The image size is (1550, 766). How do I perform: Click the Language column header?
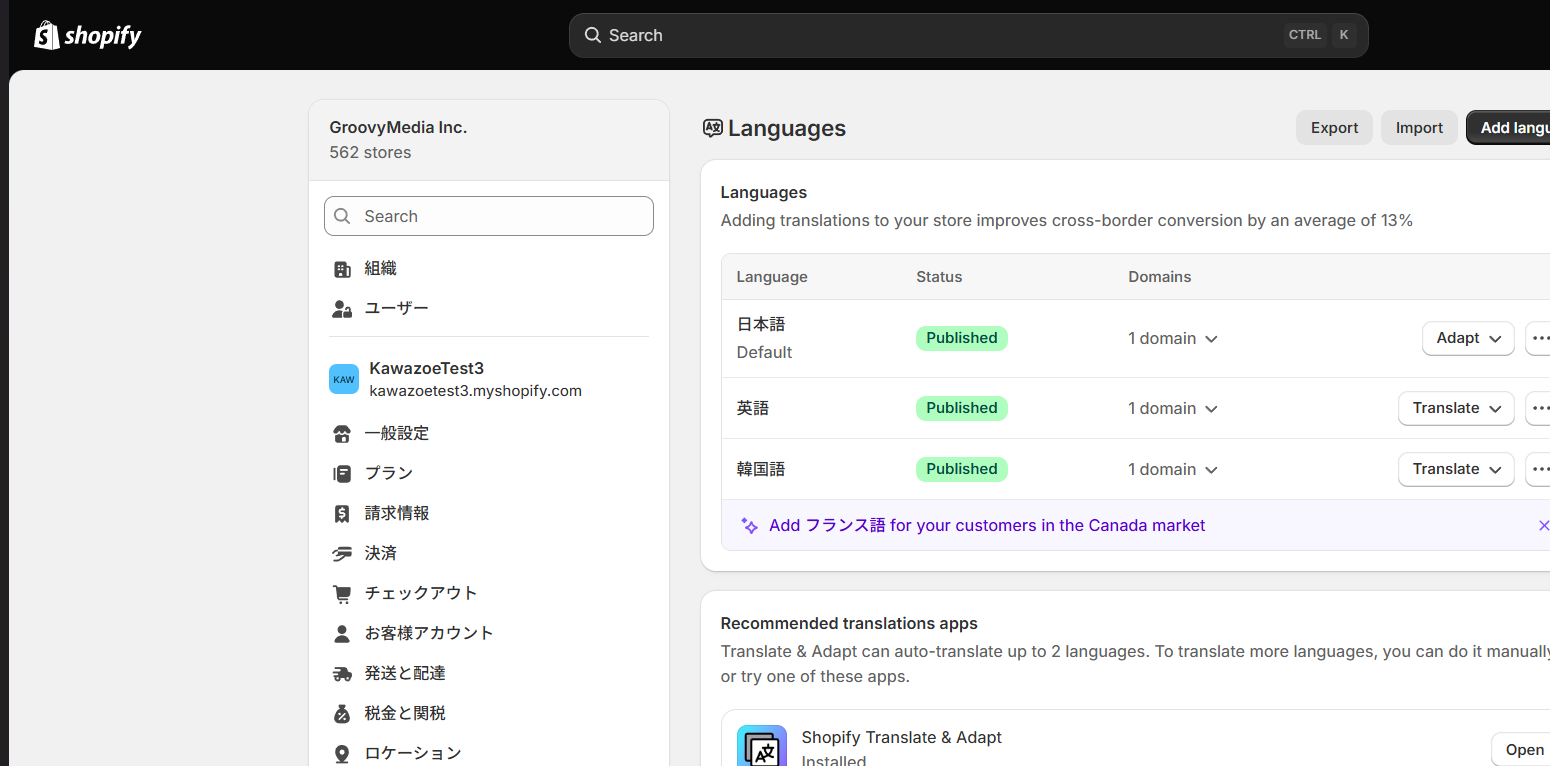click(772, 277)
